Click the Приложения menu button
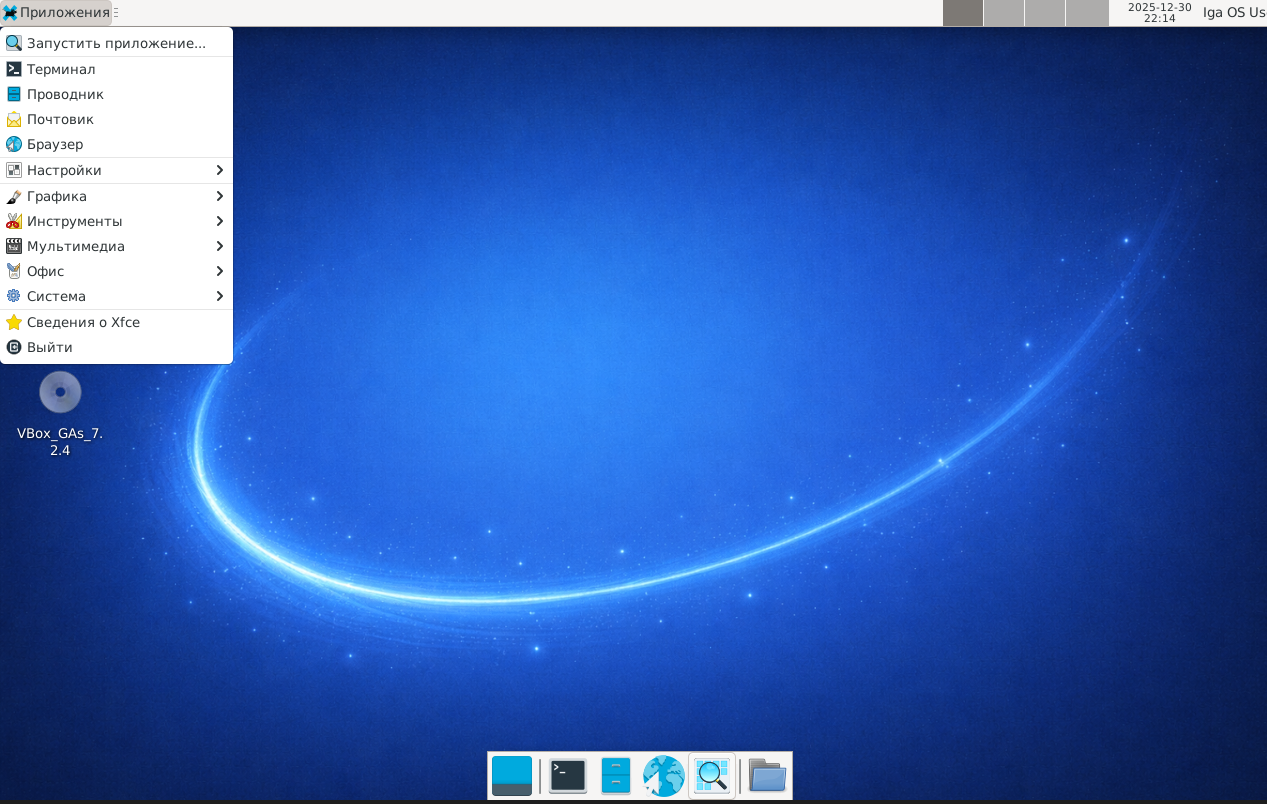Viewport: 1267px width, 804px height. [56, 13]
